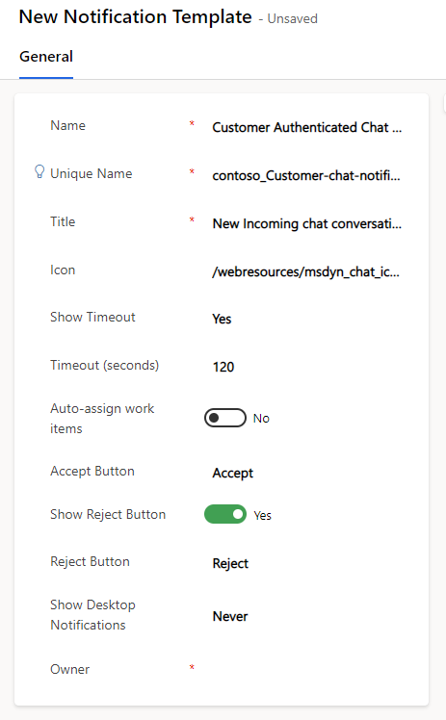
Task: Click the Timeout (seconds) label
Action: pyautogui.click(x=105, y=366)
